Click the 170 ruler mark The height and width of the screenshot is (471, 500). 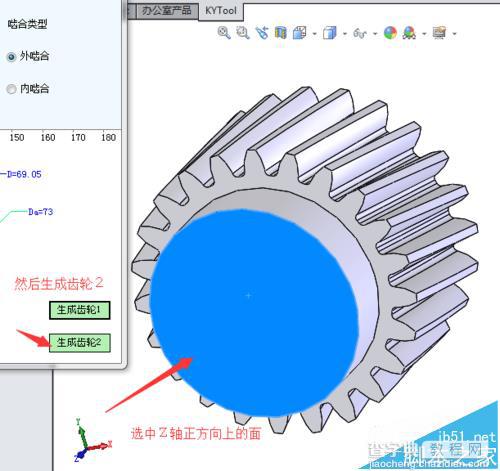click(78, 137)
